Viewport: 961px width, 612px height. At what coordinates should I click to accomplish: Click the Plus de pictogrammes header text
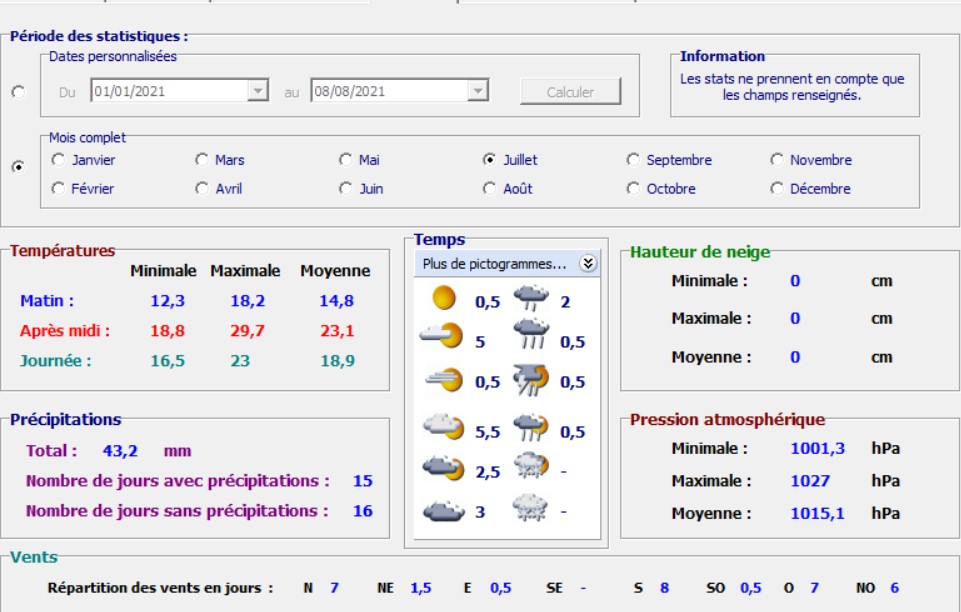tap(494, 264)
